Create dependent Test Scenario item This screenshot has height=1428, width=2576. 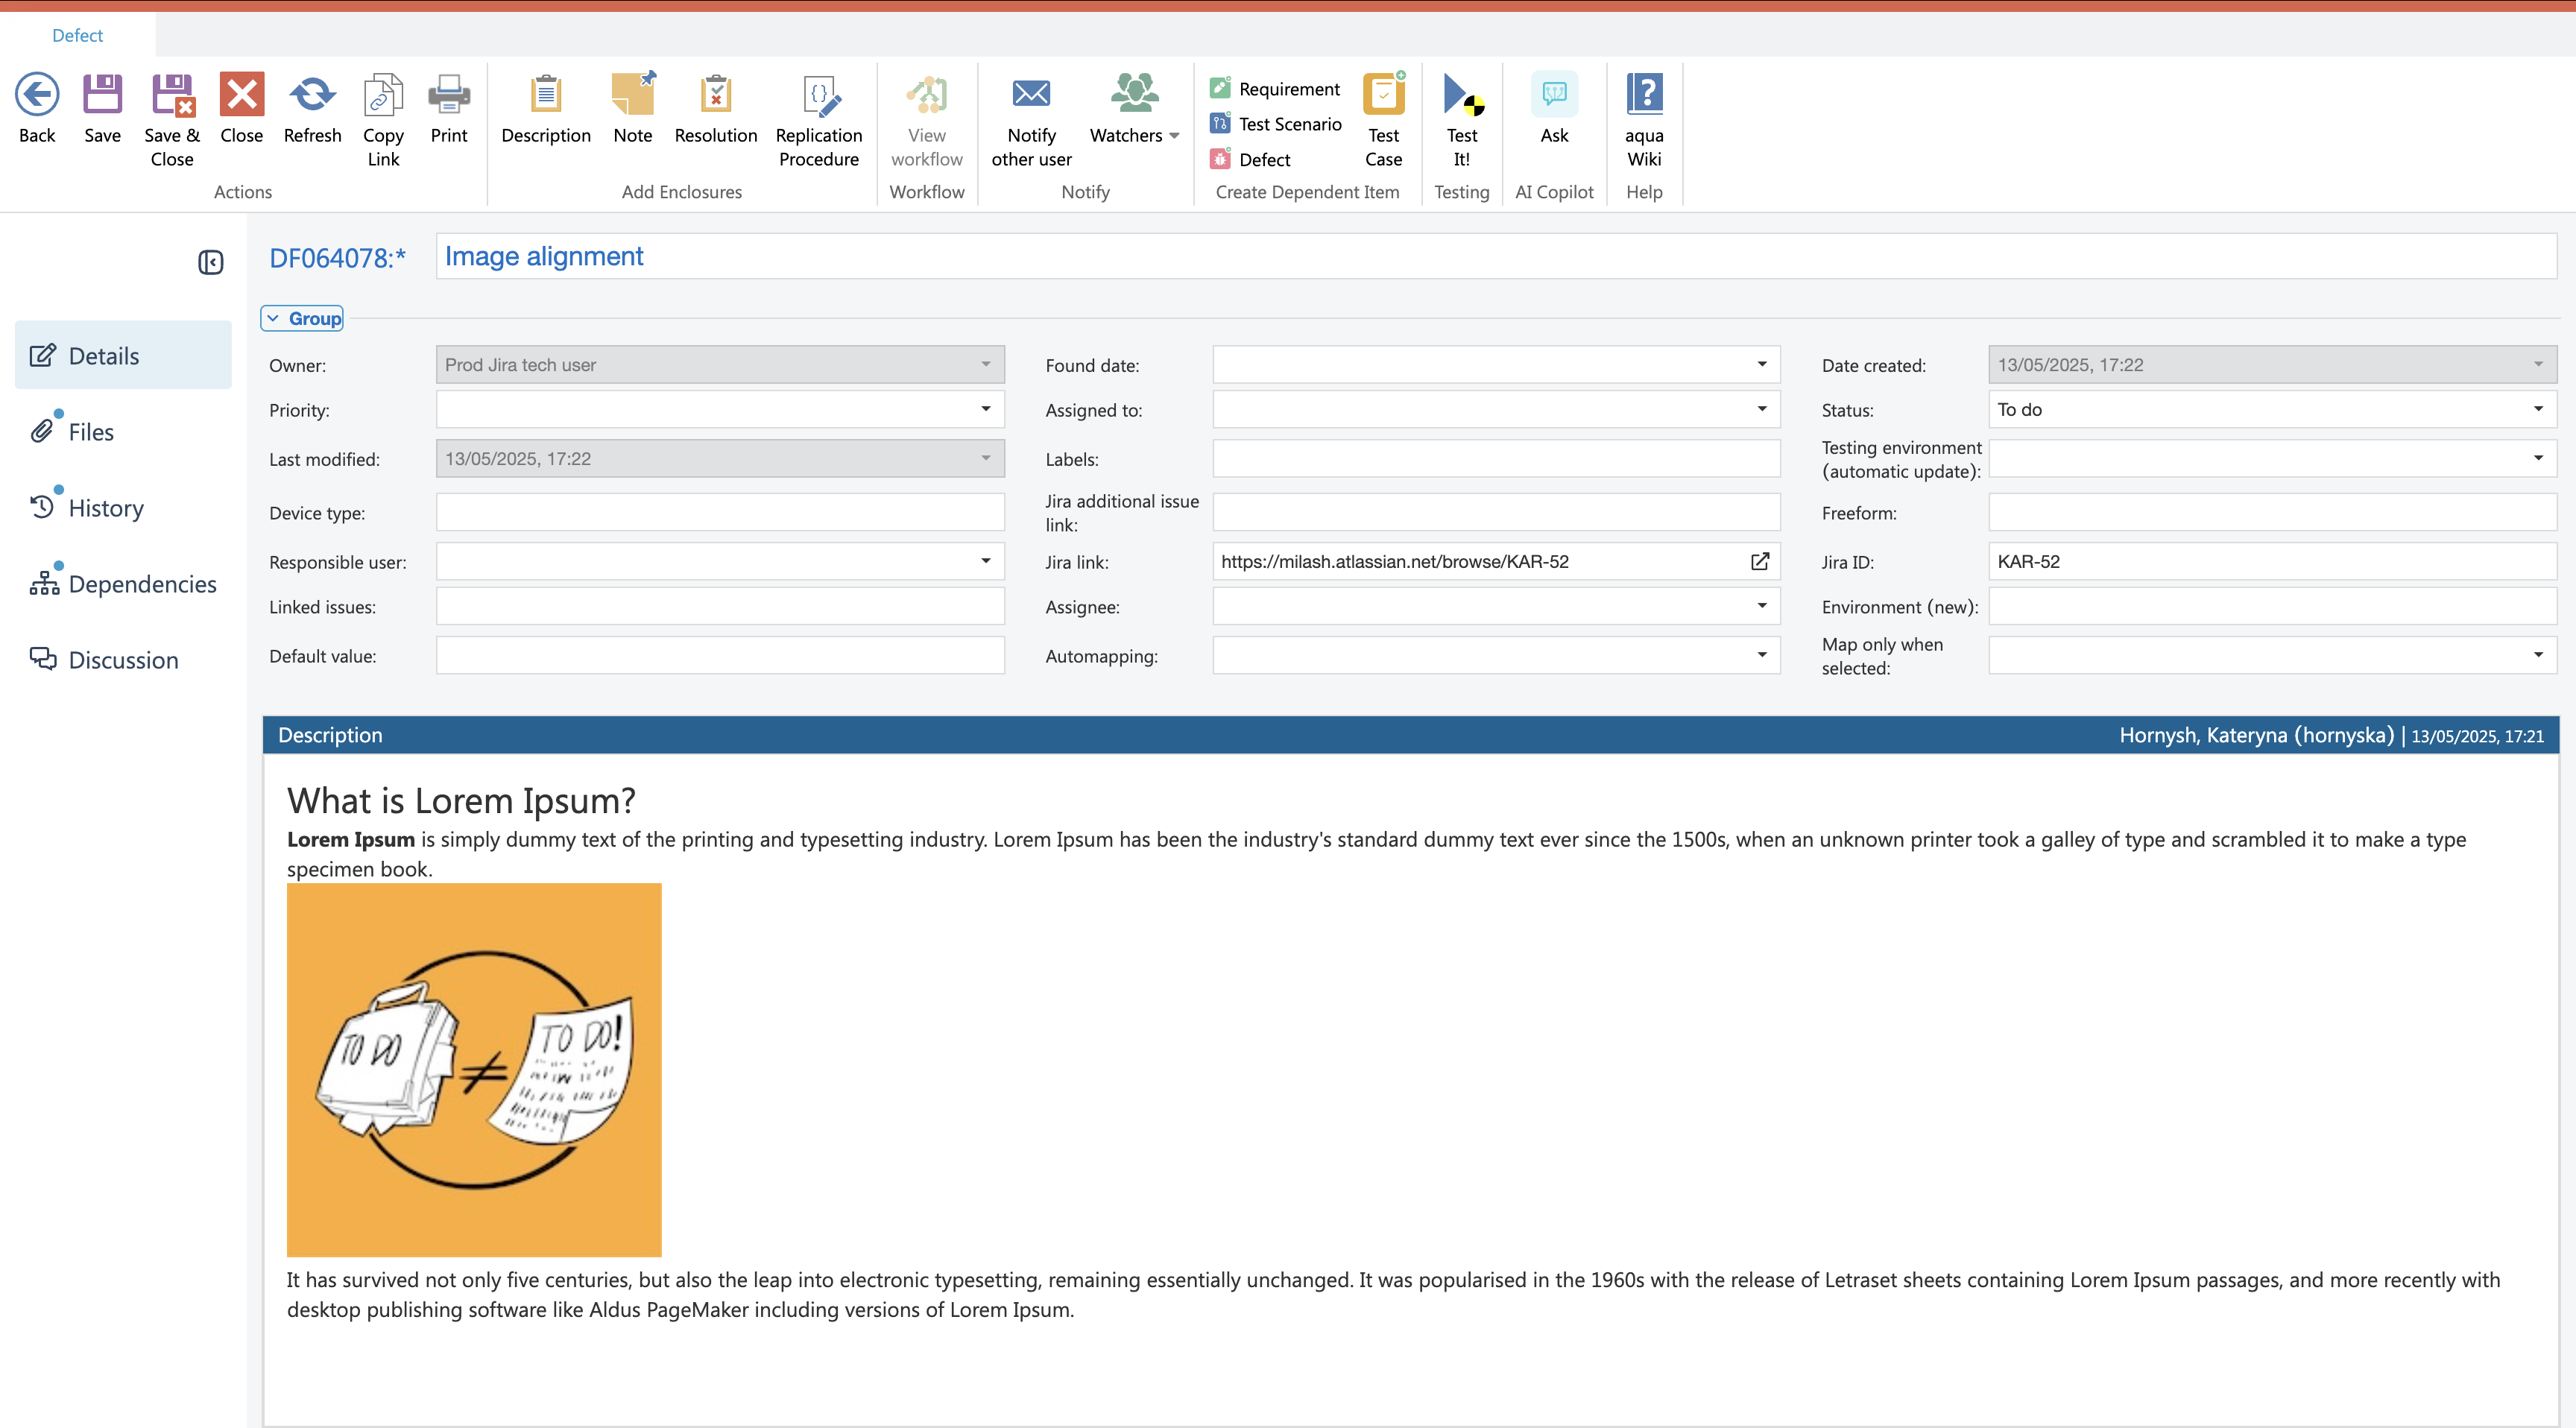coord(1289,124)
